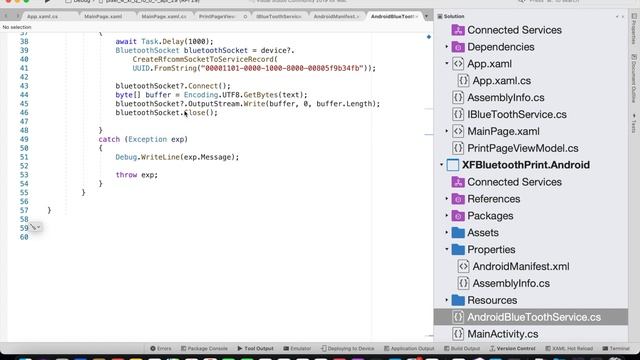Open the Tool Output pad

256,349
